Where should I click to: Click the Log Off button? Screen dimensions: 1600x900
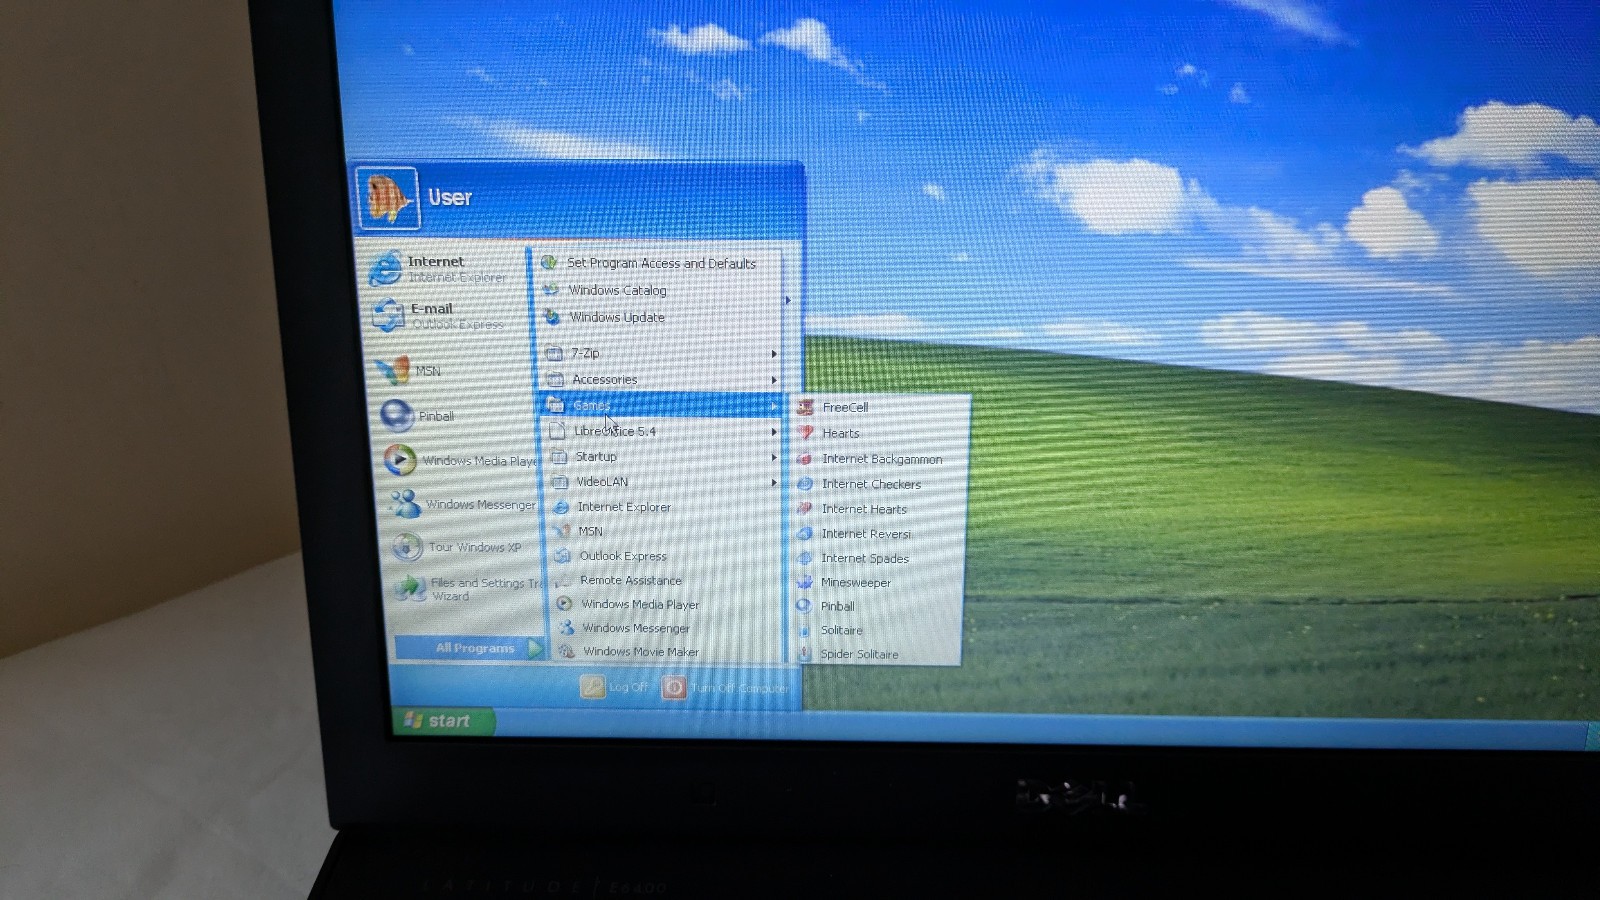coord(614,687)
